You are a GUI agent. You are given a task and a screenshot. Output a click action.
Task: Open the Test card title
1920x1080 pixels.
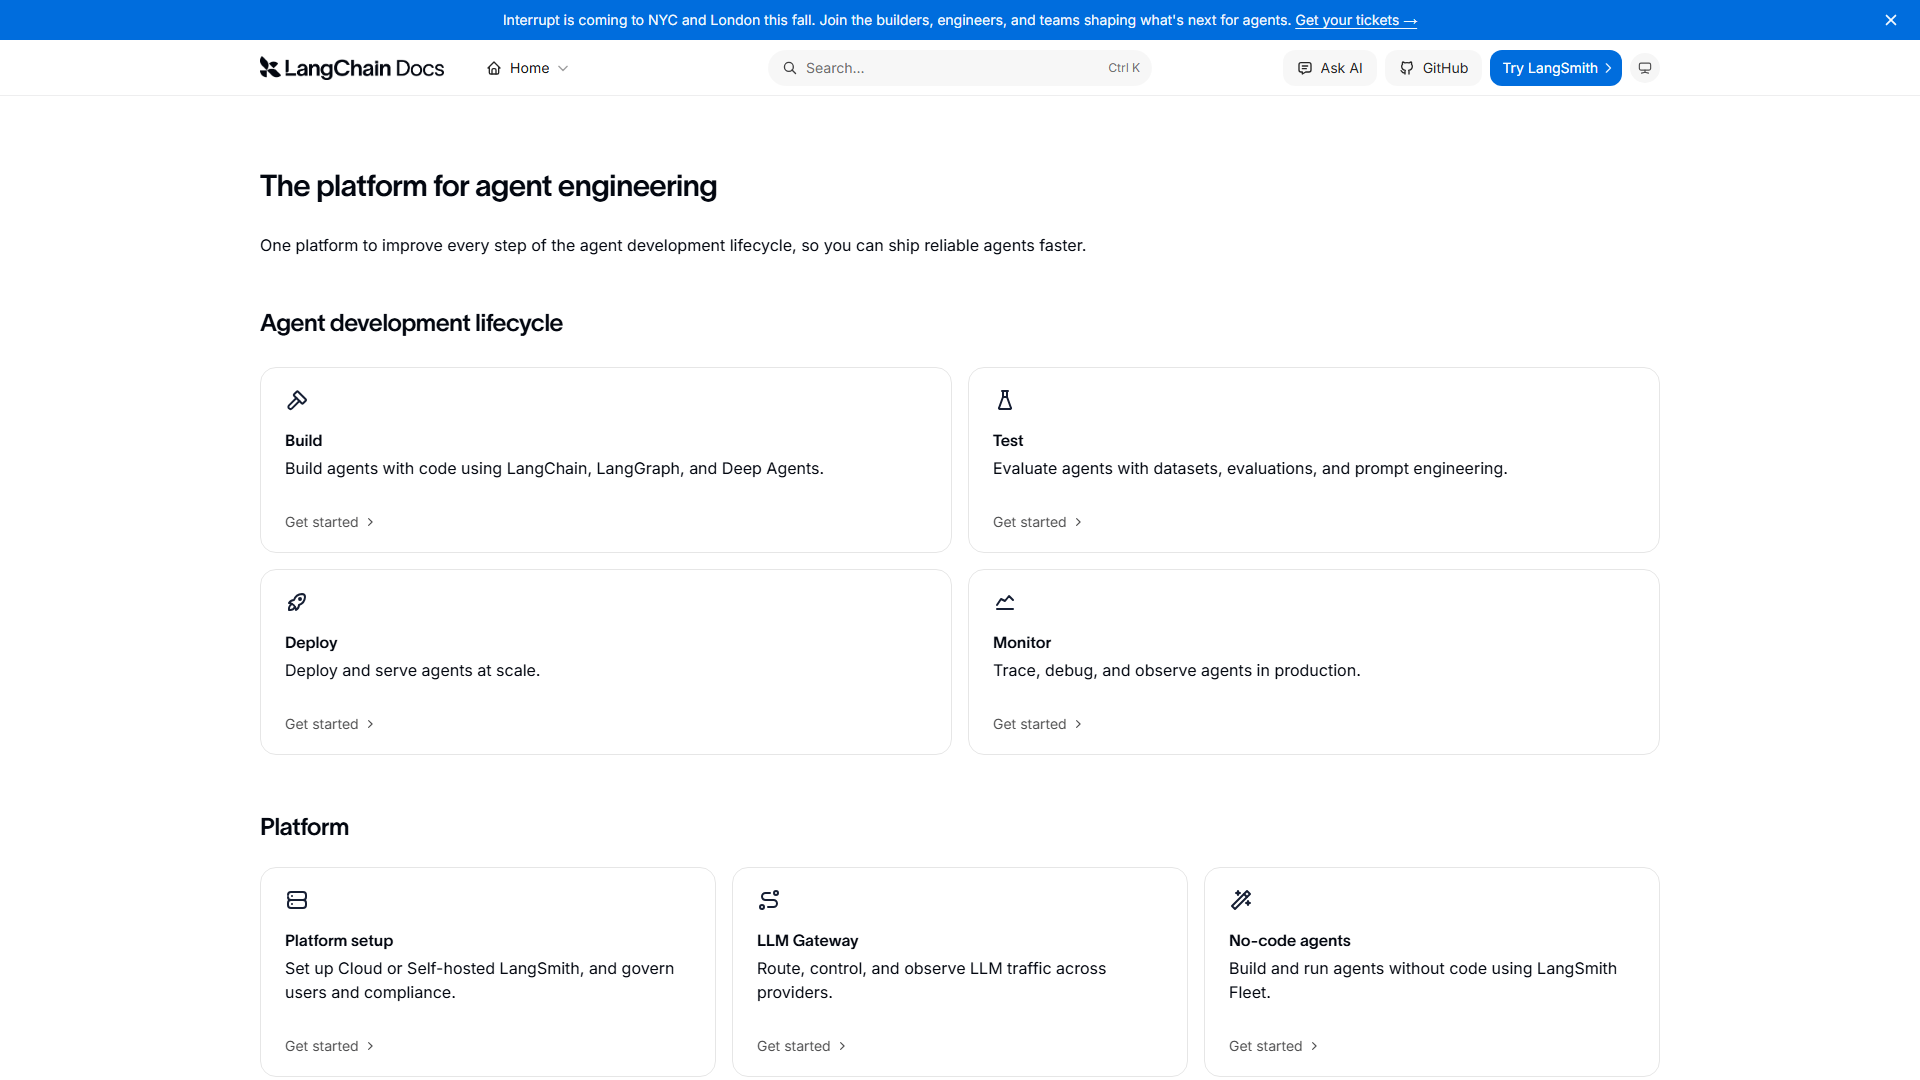1008,440
